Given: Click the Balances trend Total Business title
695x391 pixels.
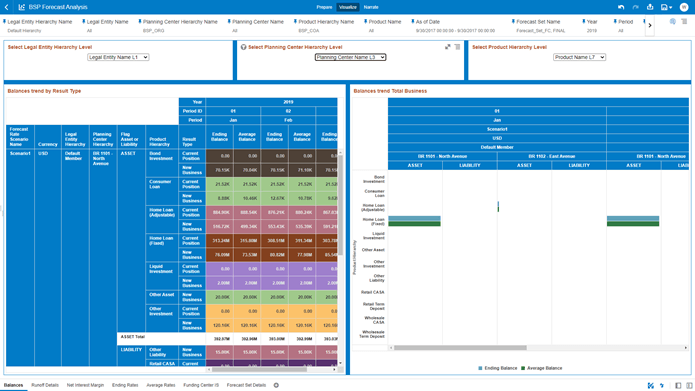Looking at the screenshot, I should 390,91.
